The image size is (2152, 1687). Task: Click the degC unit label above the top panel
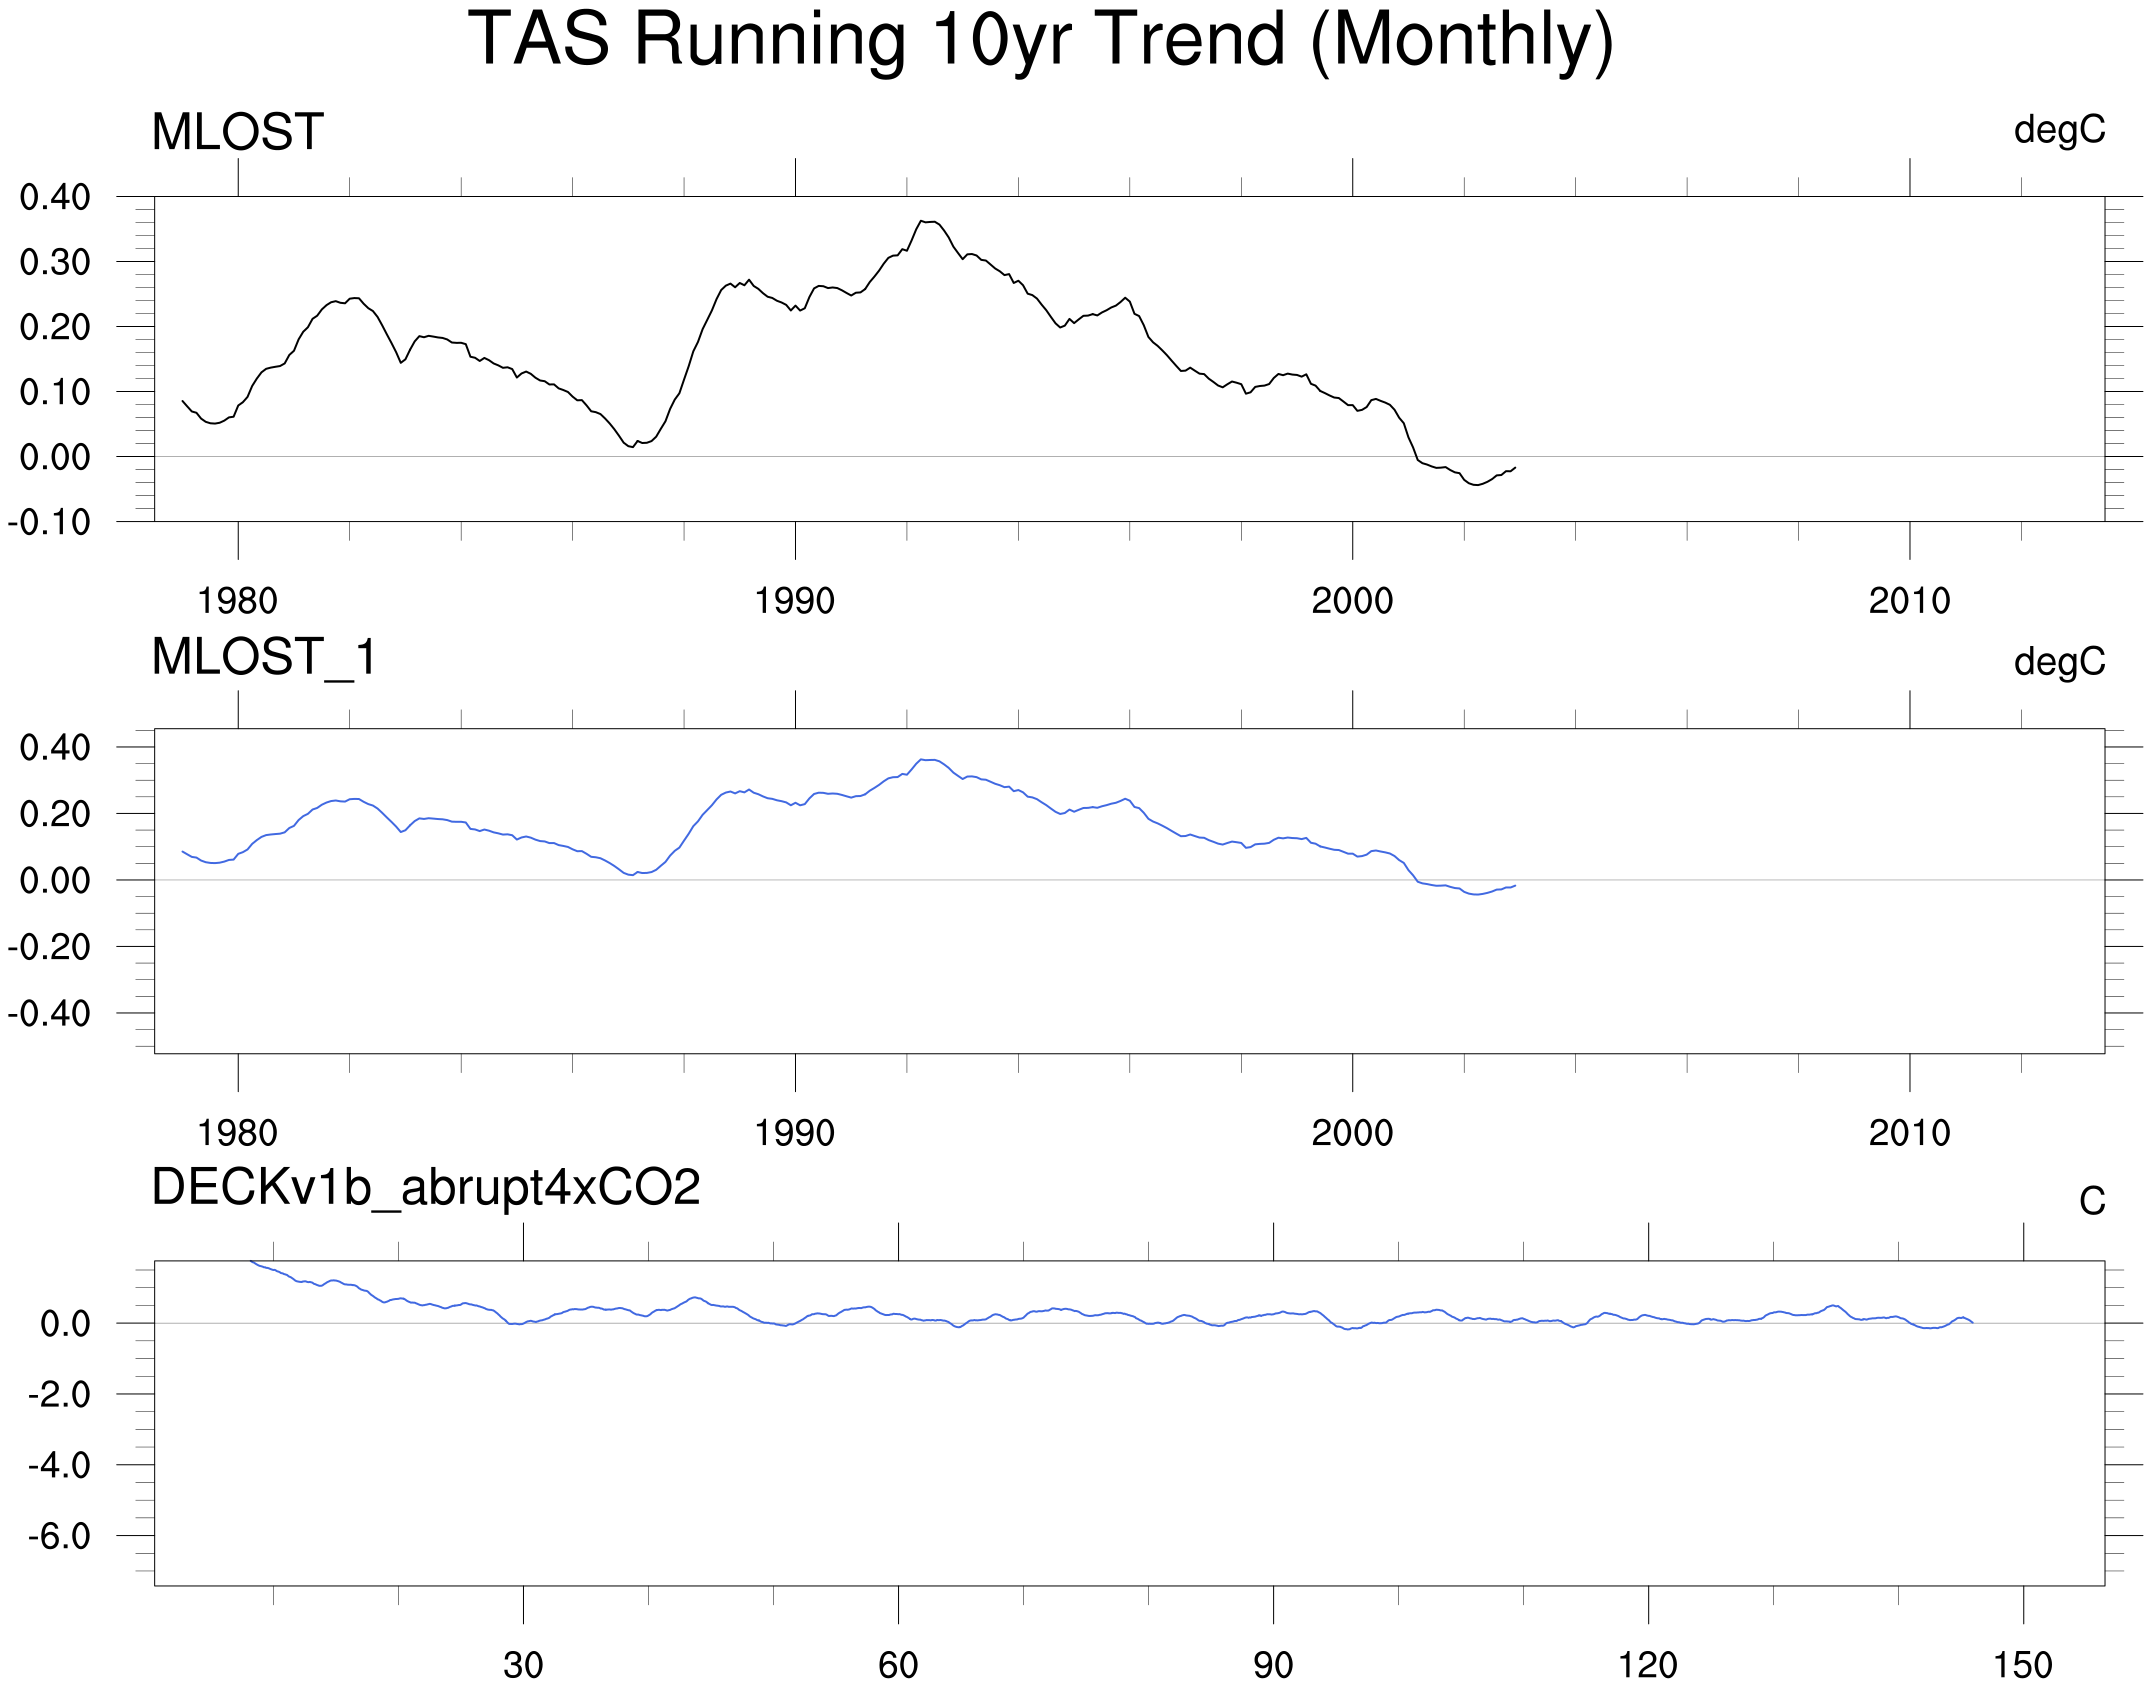(2059, 130)
